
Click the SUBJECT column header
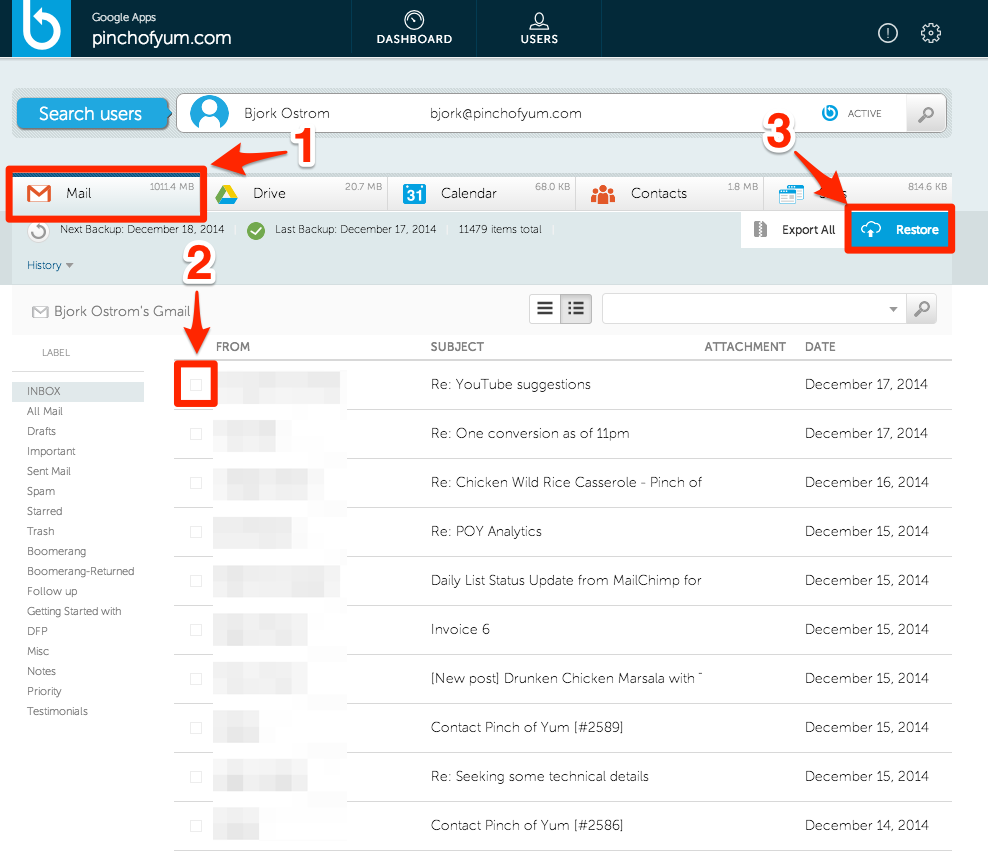click(457, 346)
